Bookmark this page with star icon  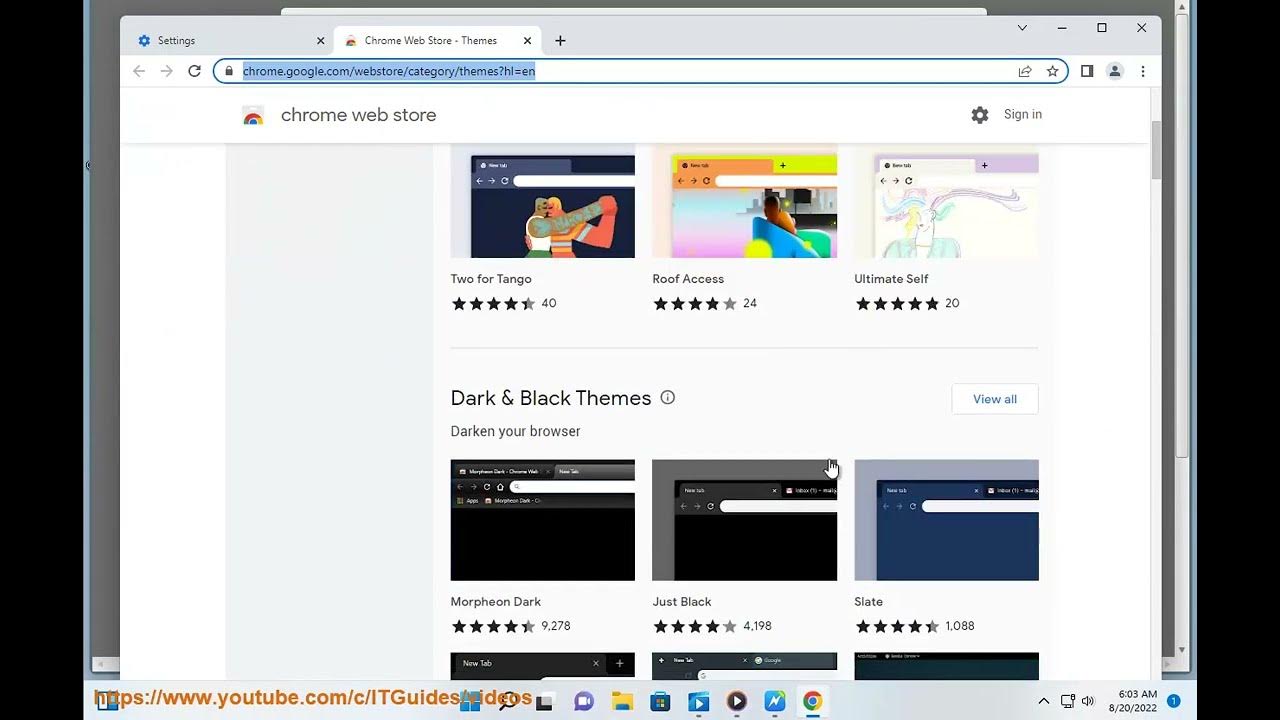pos(1053,71)
